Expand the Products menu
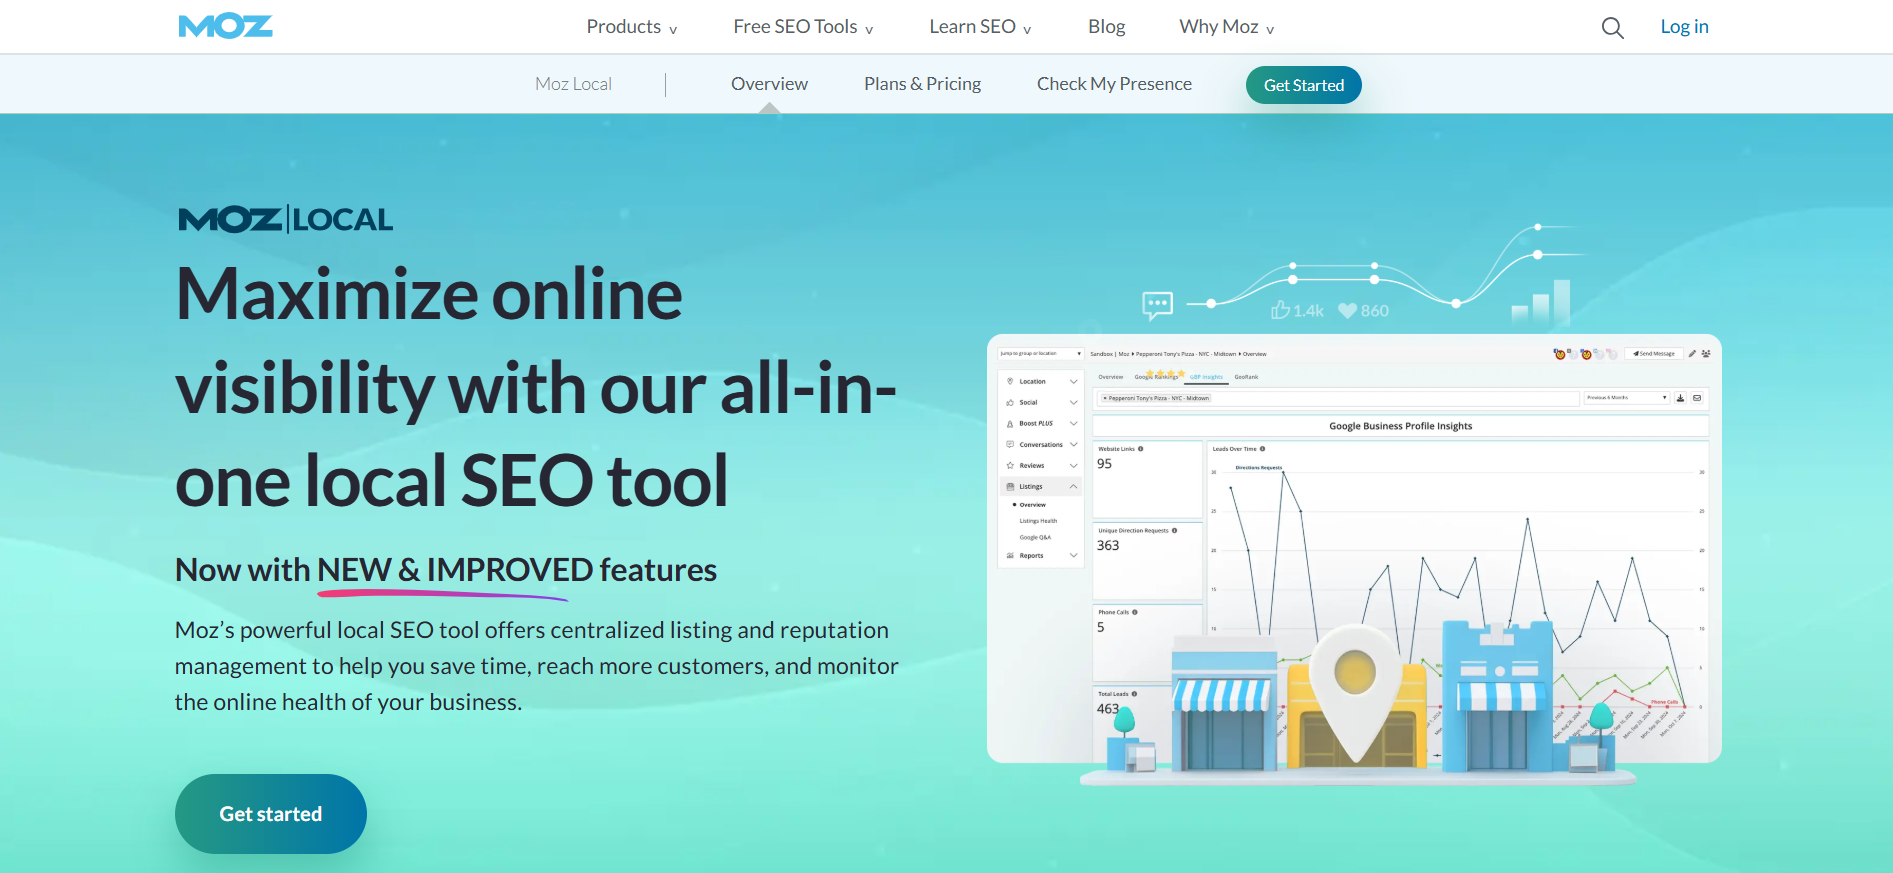1893x873 pixels. 631,27
